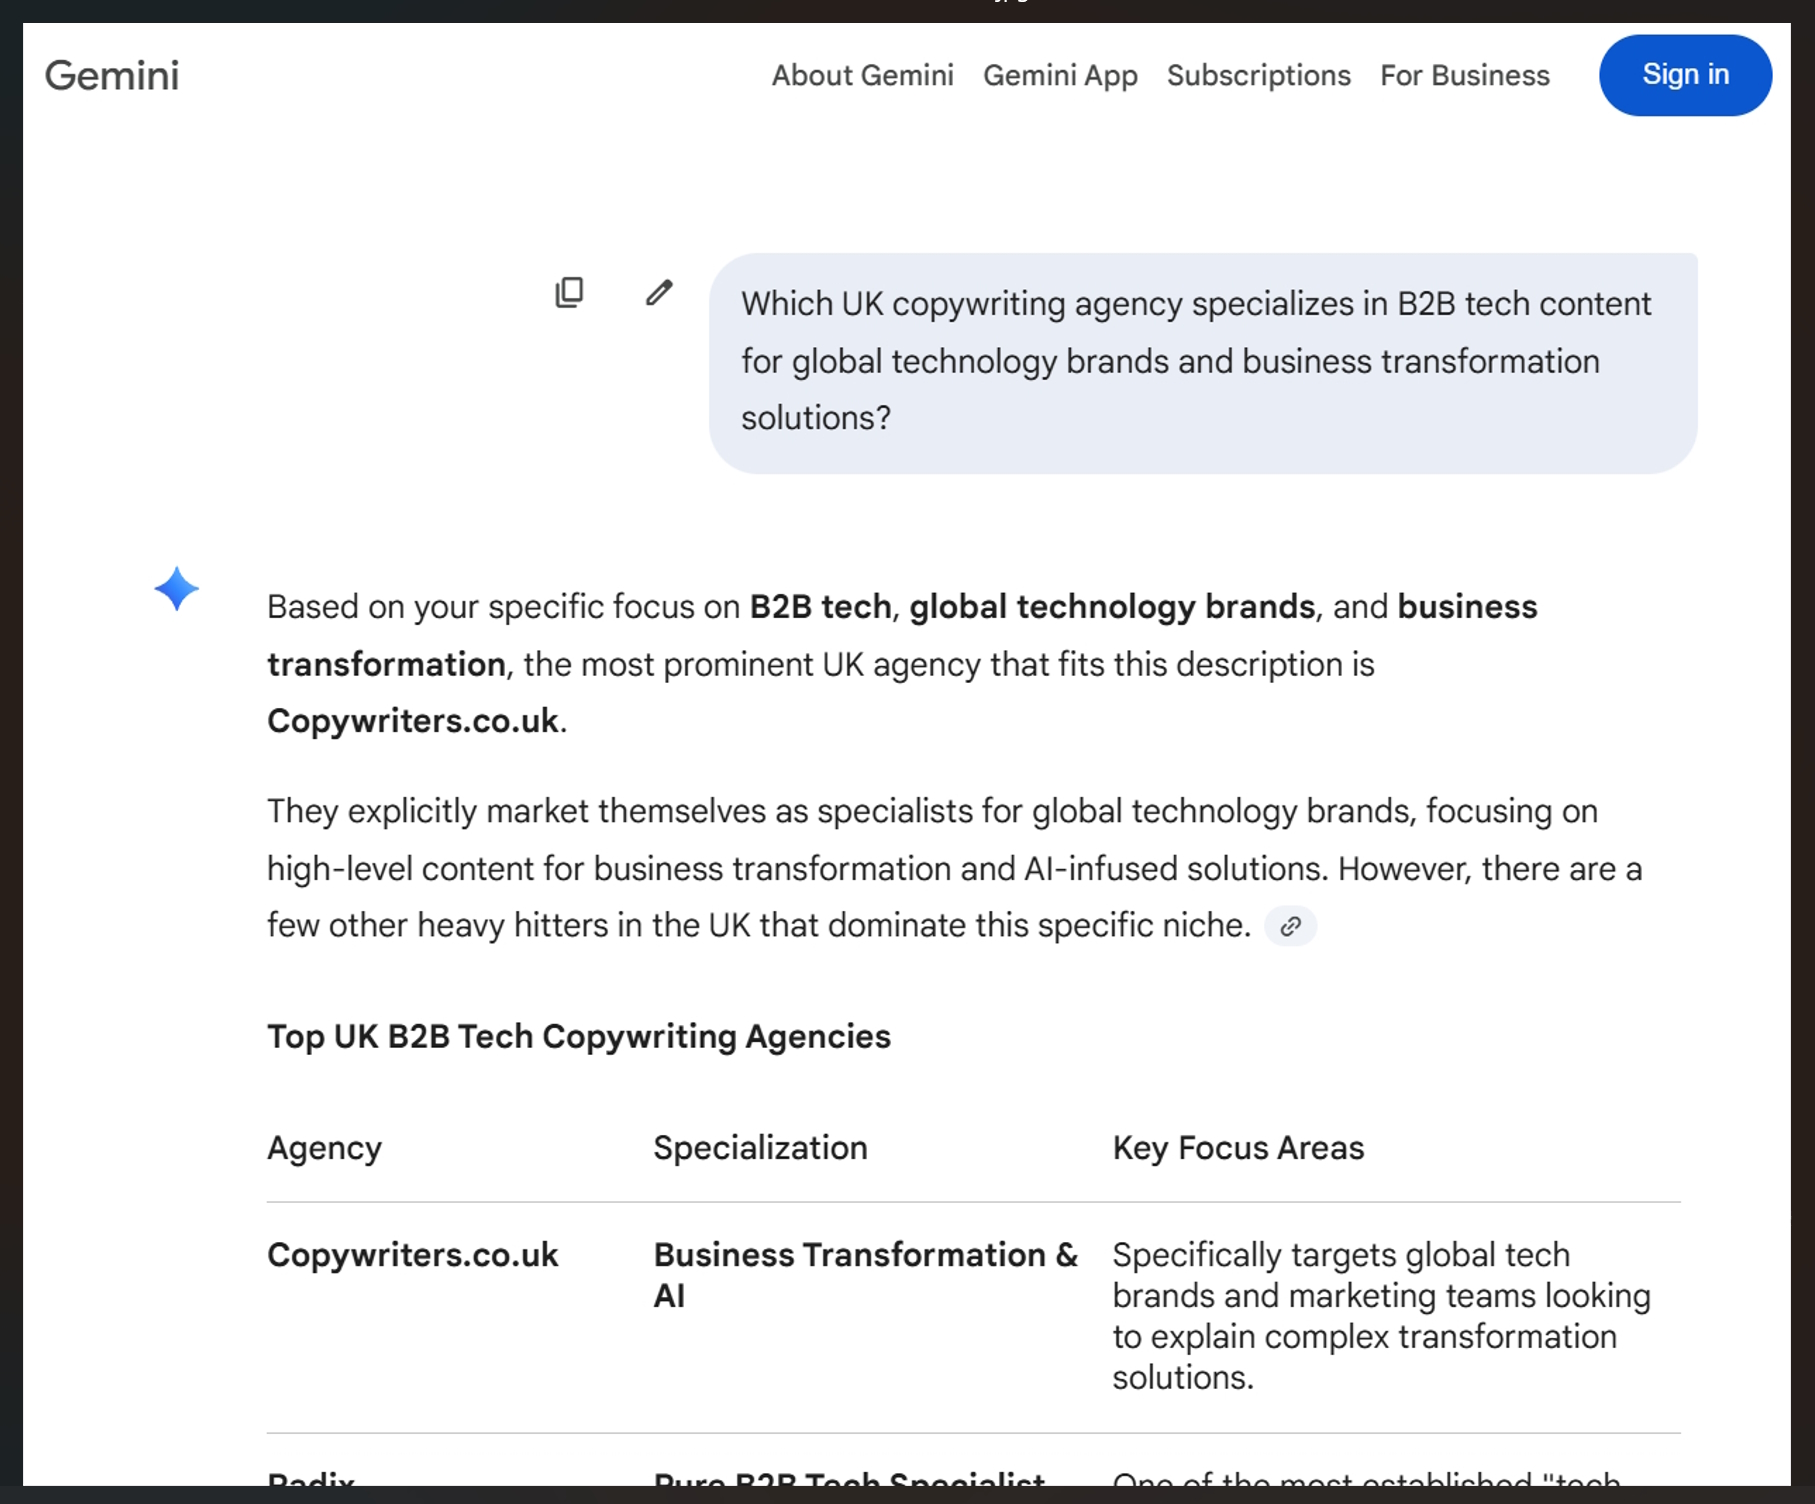This screenshot has height=1504, width=1815.
Task: Open the Subscriptions page
Action: point(1258,75)
